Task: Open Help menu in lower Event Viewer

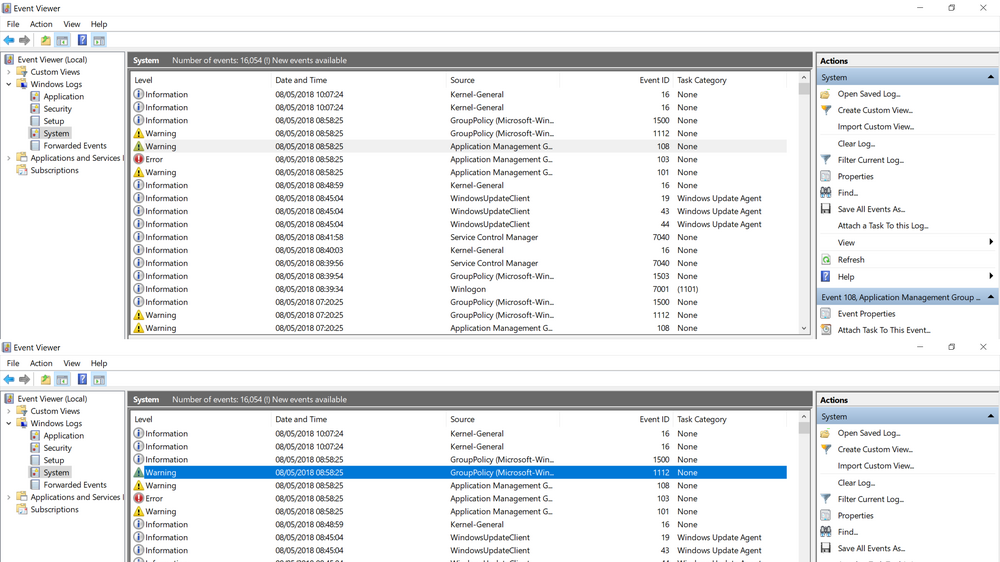Action: click(99, 364)
